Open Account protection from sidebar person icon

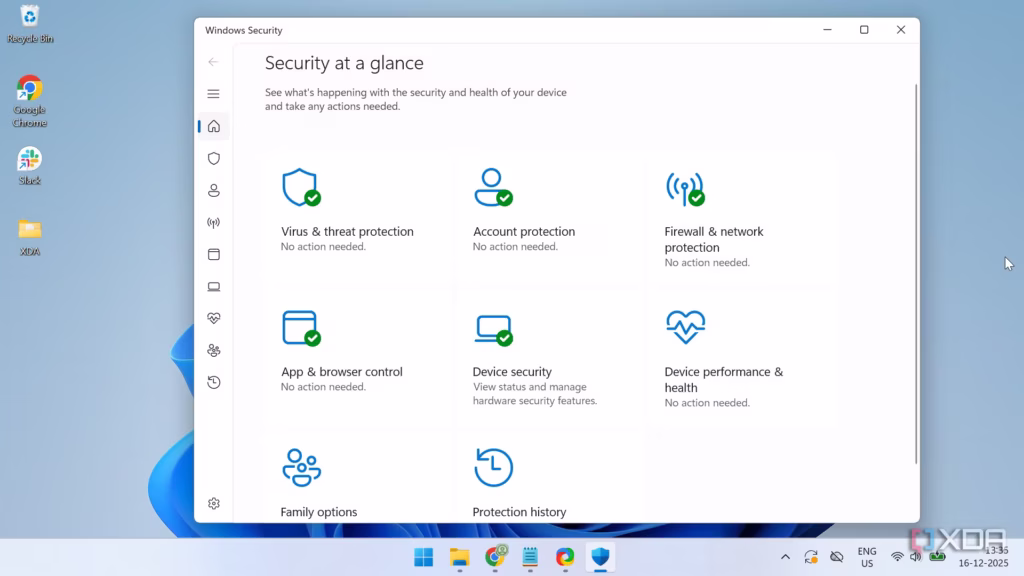[x=214, y=191]
